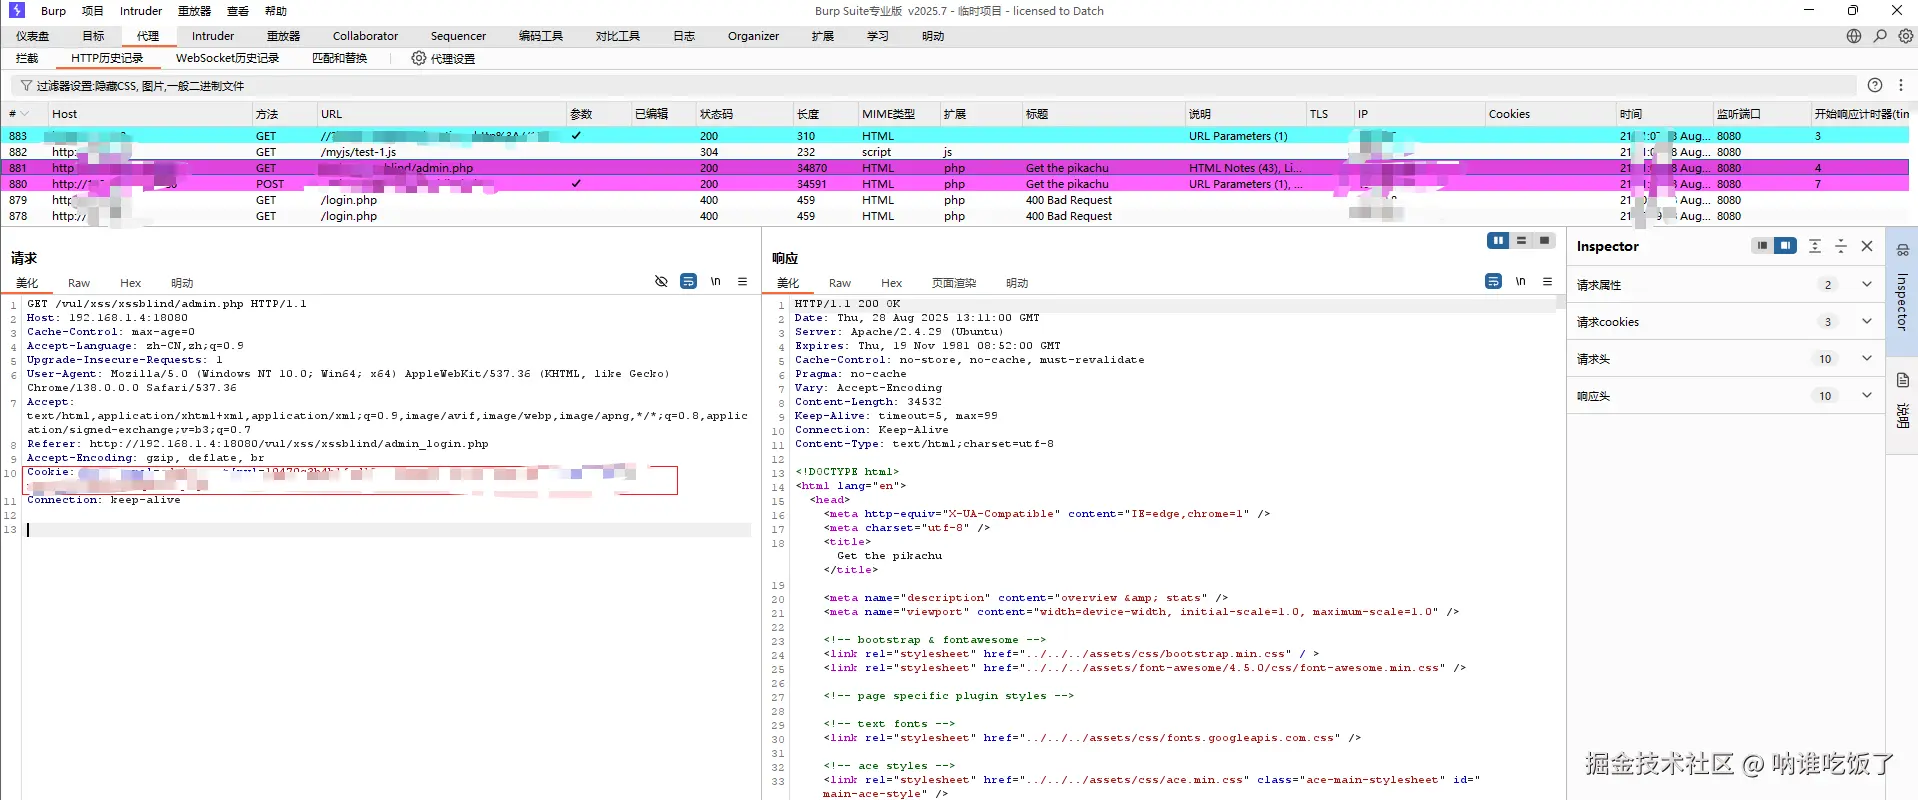1918x800 pixels.
Task: Click the globe browser icon in top bar
Action: tap(1854, 36)
